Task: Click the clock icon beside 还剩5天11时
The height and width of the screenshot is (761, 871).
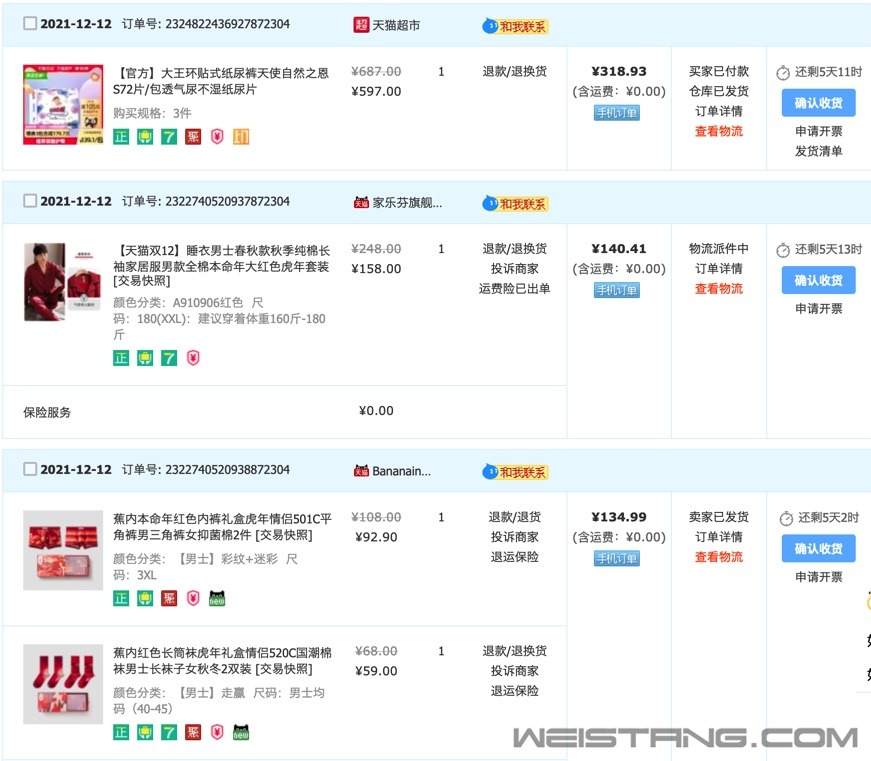Action: click(x=783, y=73)
